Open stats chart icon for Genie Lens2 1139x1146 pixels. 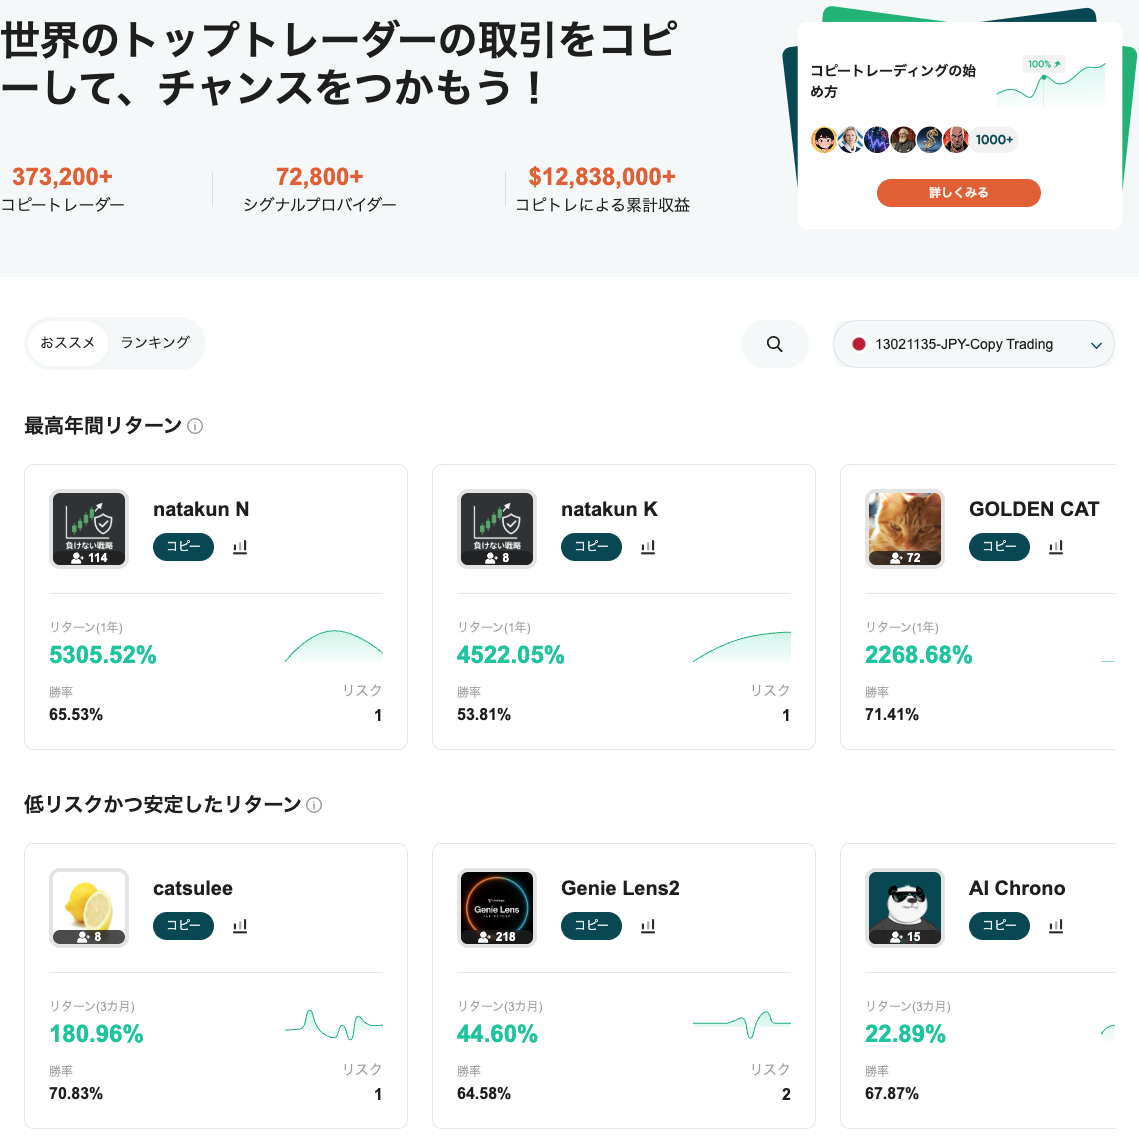click(648, 926)
